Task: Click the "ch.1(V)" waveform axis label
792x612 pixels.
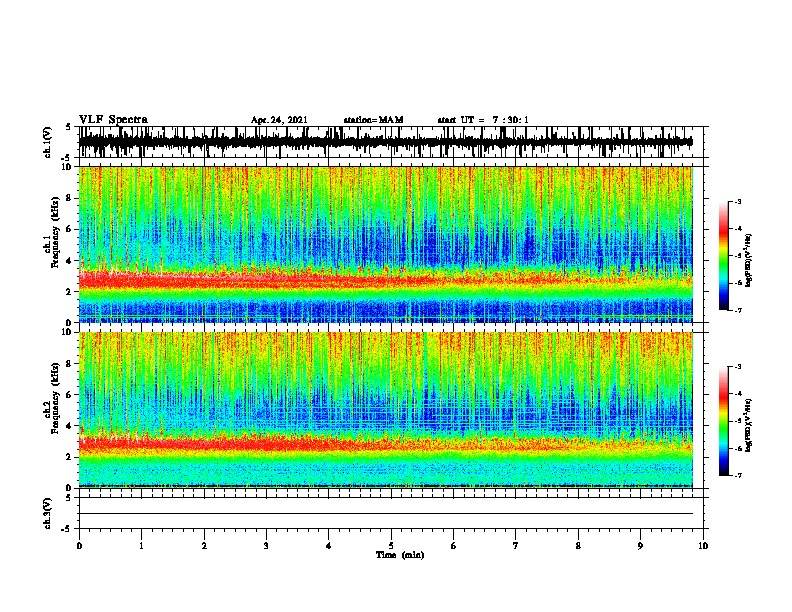Action: [x=47, y=142]
